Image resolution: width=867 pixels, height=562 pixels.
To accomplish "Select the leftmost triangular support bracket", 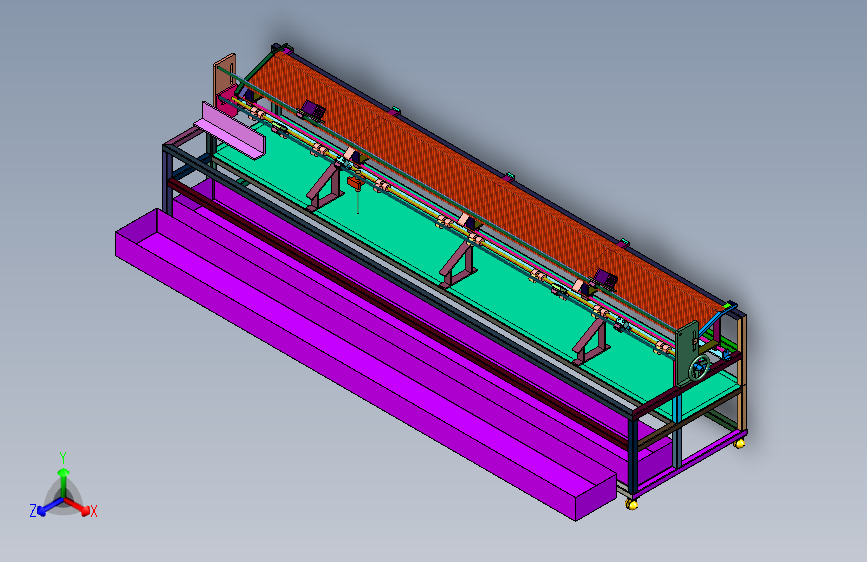I will [325, 187].
